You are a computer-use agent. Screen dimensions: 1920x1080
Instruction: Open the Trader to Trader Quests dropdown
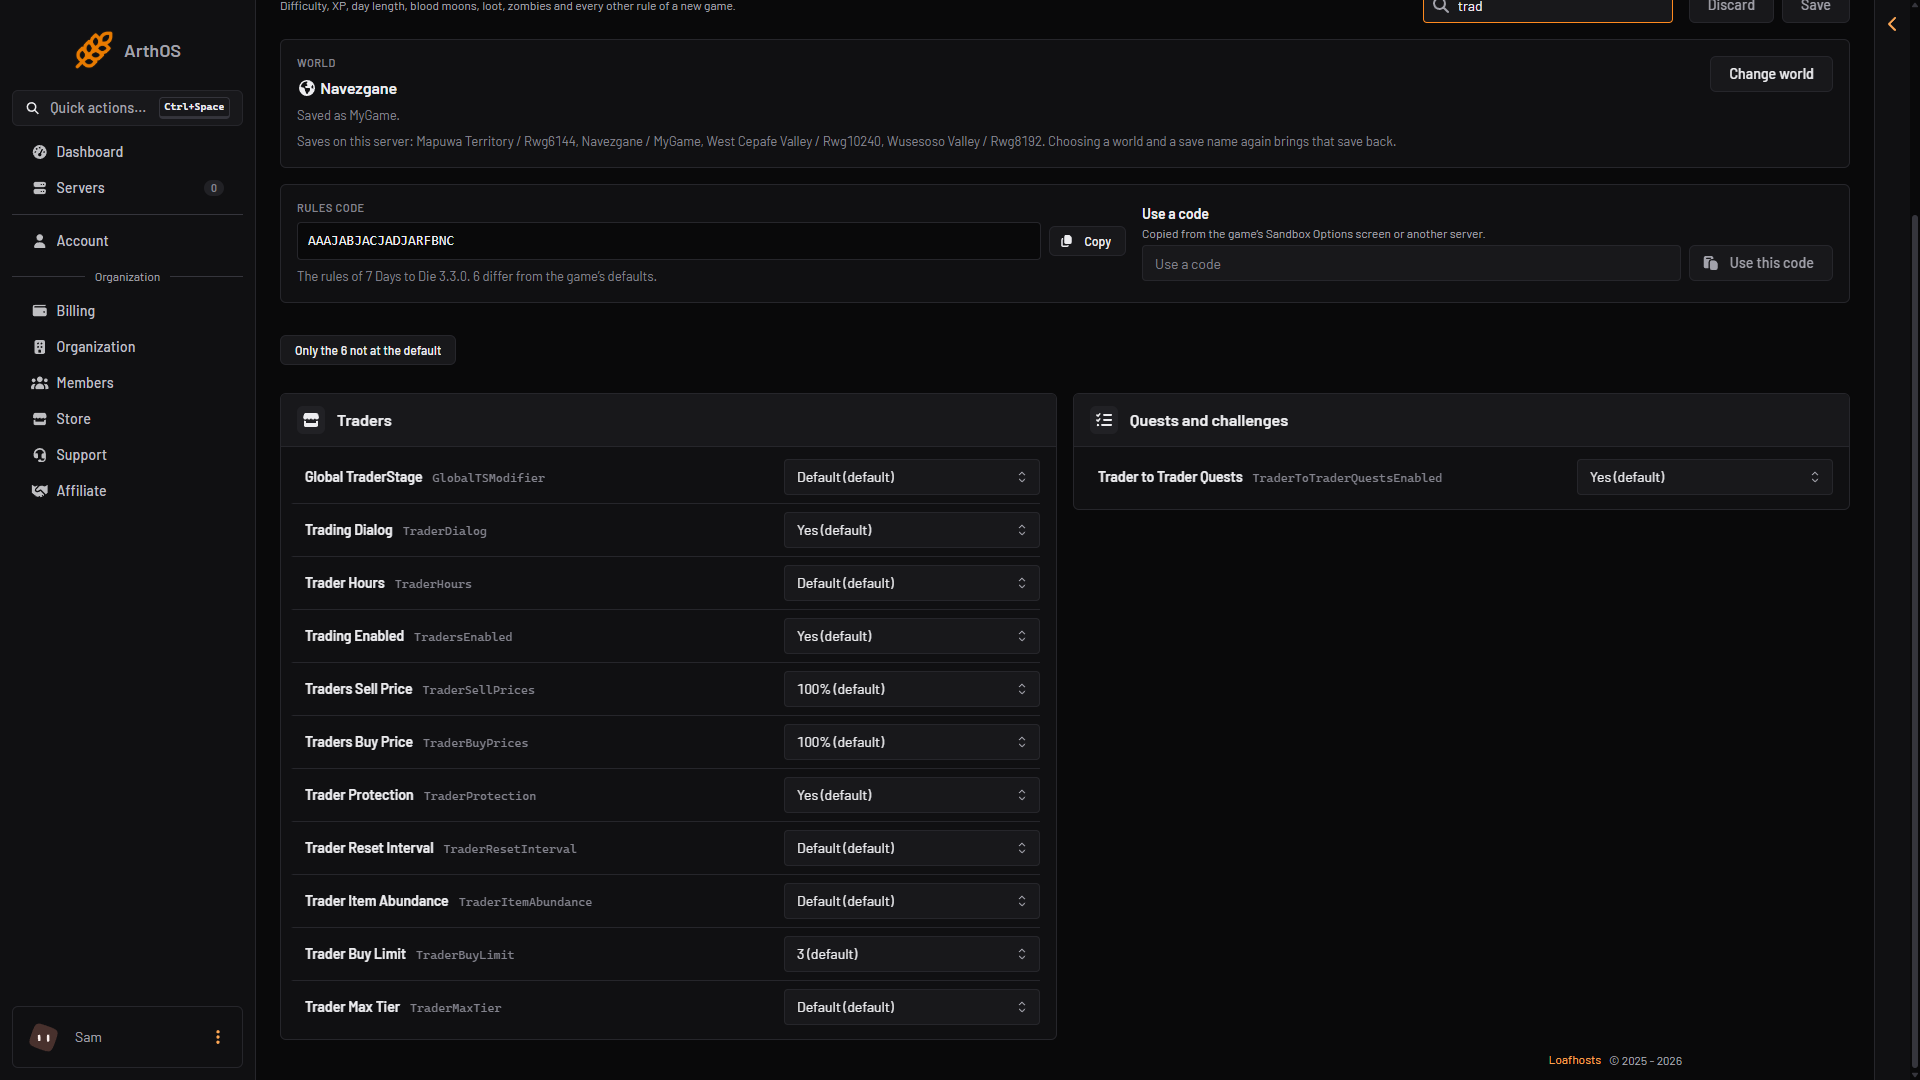(x=1704, y=477)
